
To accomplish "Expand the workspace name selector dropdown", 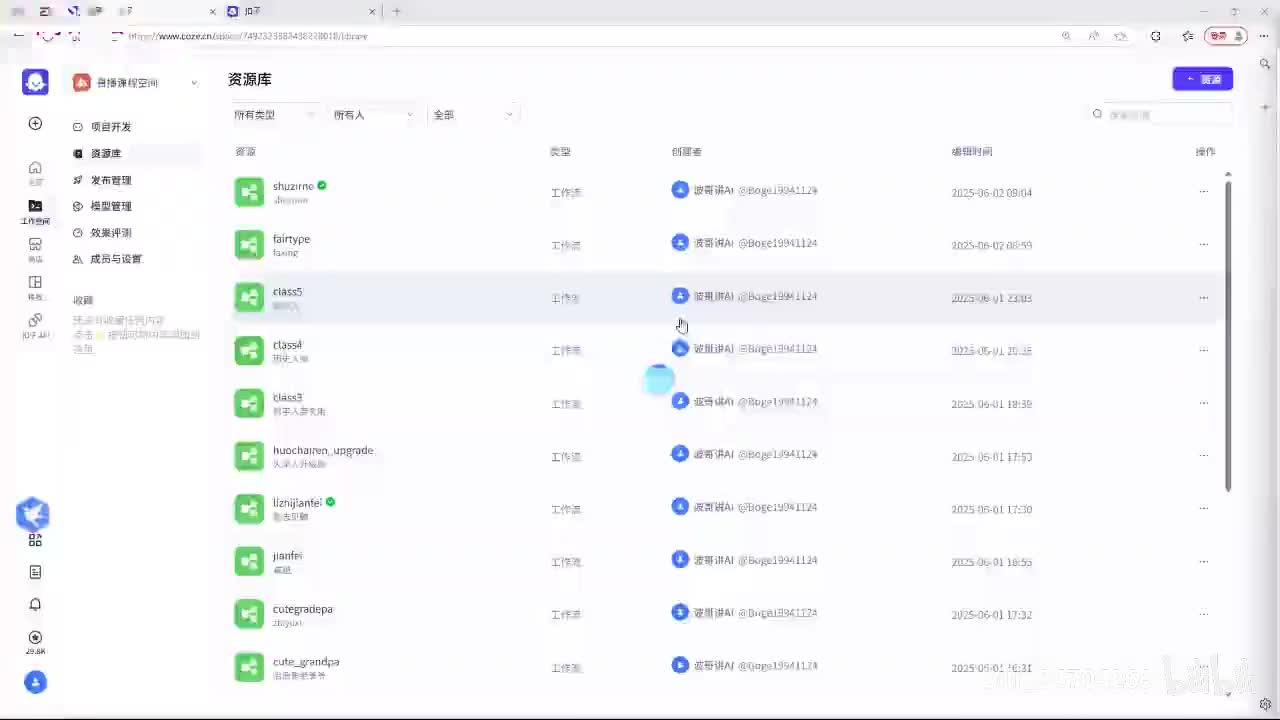I will coord(135,83).
